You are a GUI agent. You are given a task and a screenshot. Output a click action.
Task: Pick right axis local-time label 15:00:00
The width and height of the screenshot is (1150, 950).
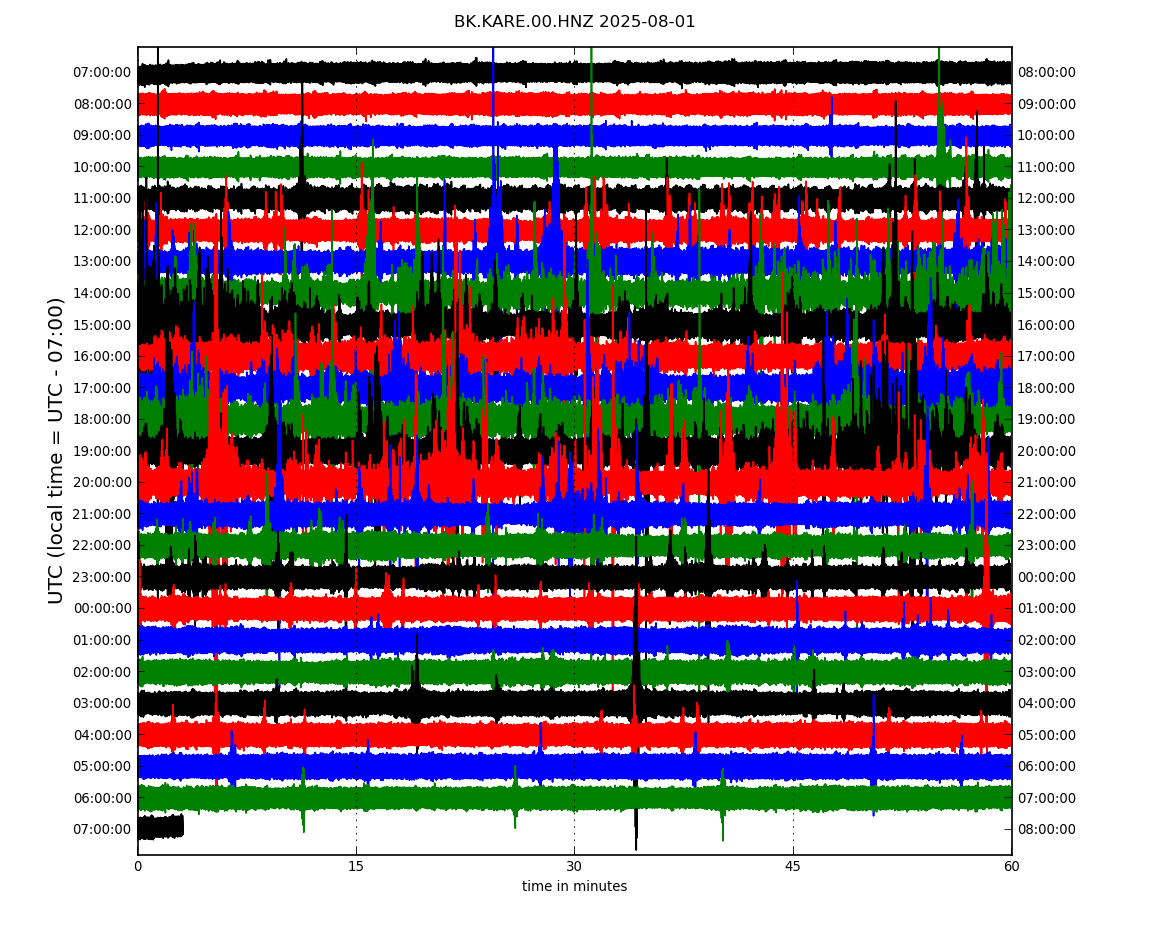pyautogui.click(x=1047, y=293)
